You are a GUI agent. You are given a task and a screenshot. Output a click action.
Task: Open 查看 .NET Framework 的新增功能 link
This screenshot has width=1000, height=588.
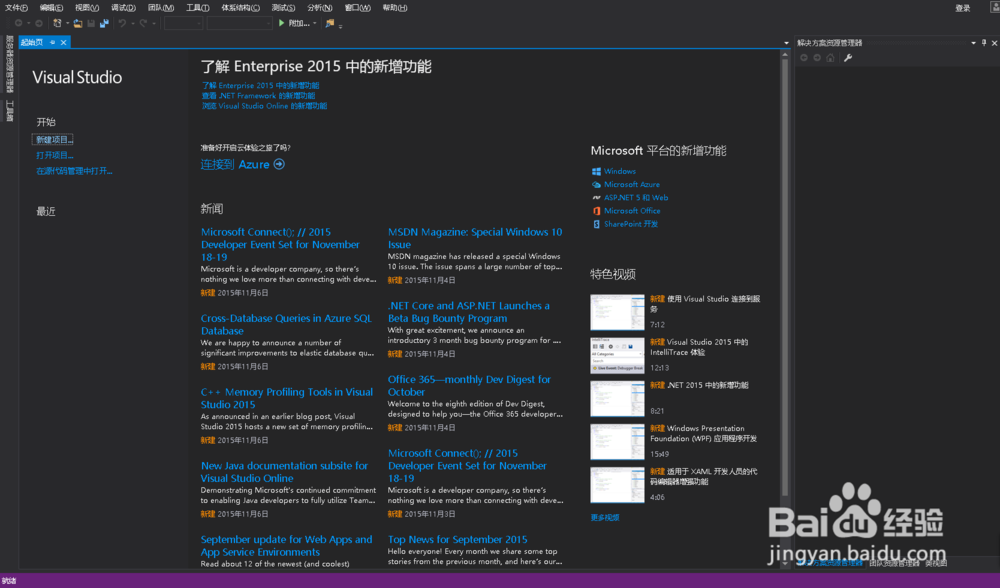tap(258, 96)
